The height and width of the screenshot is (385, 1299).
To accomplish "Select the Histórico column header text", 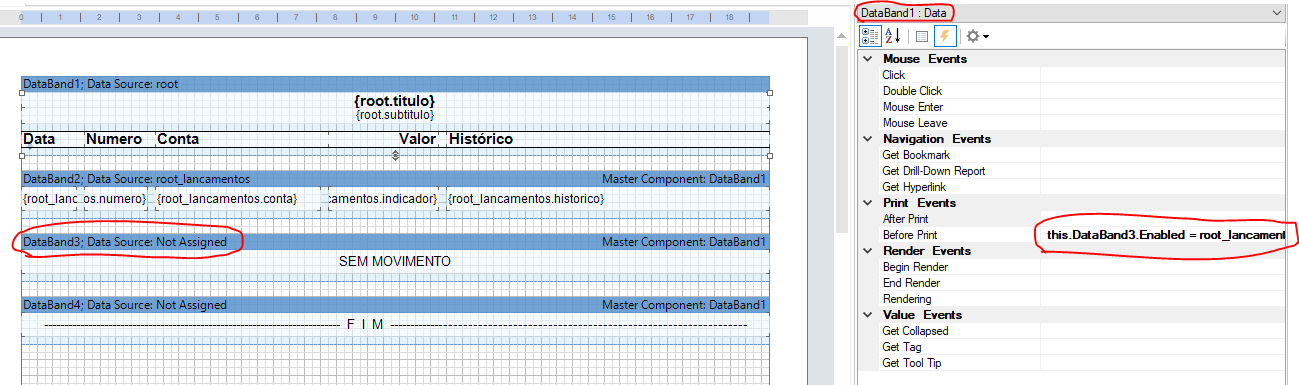I will click(x=481, y=139).
